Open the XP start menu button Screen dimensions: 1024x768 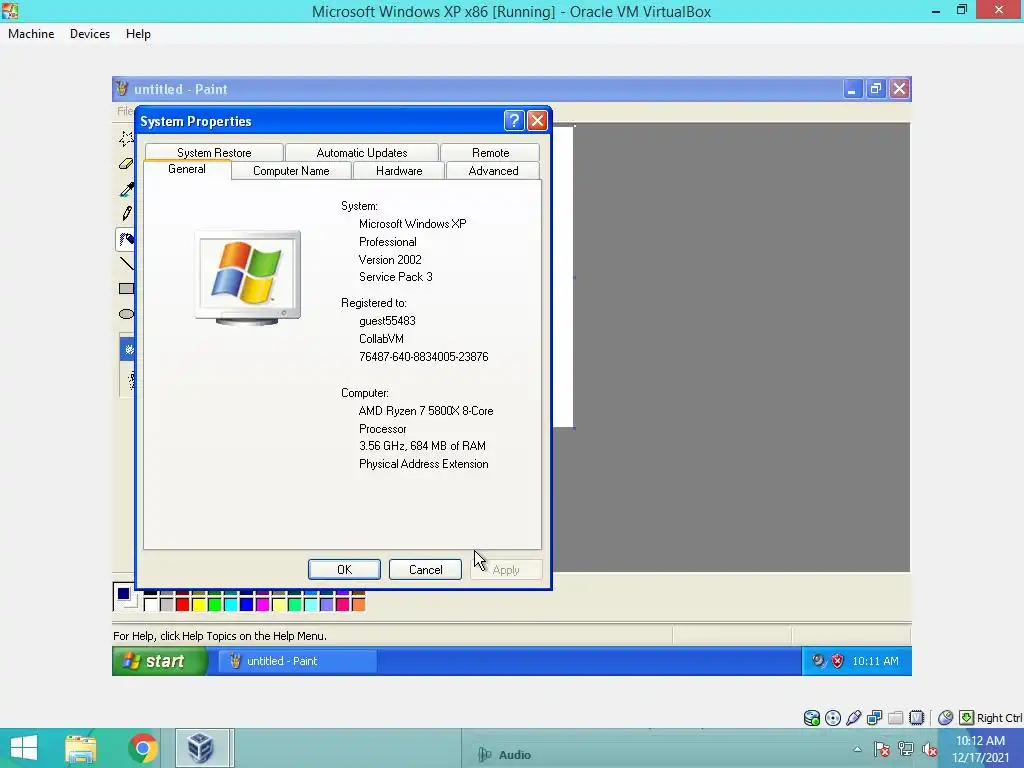pos(160,661)
